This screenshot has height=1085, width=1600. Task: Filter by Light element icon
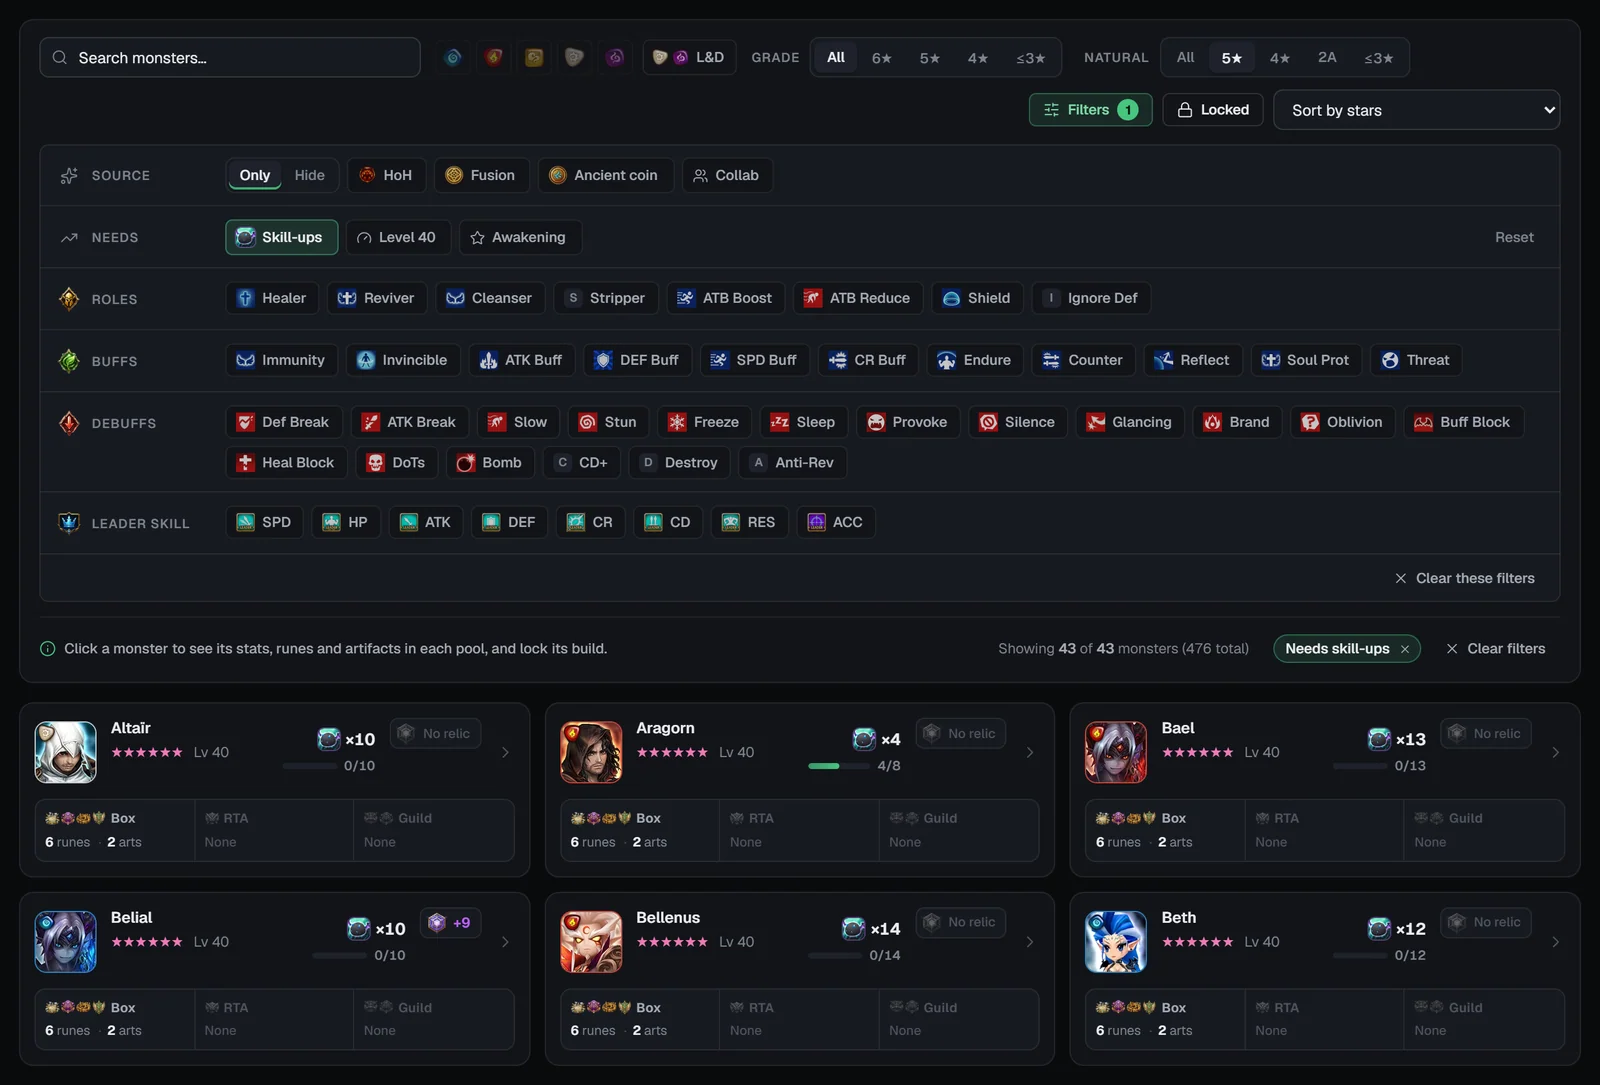(x=574, y=57)
